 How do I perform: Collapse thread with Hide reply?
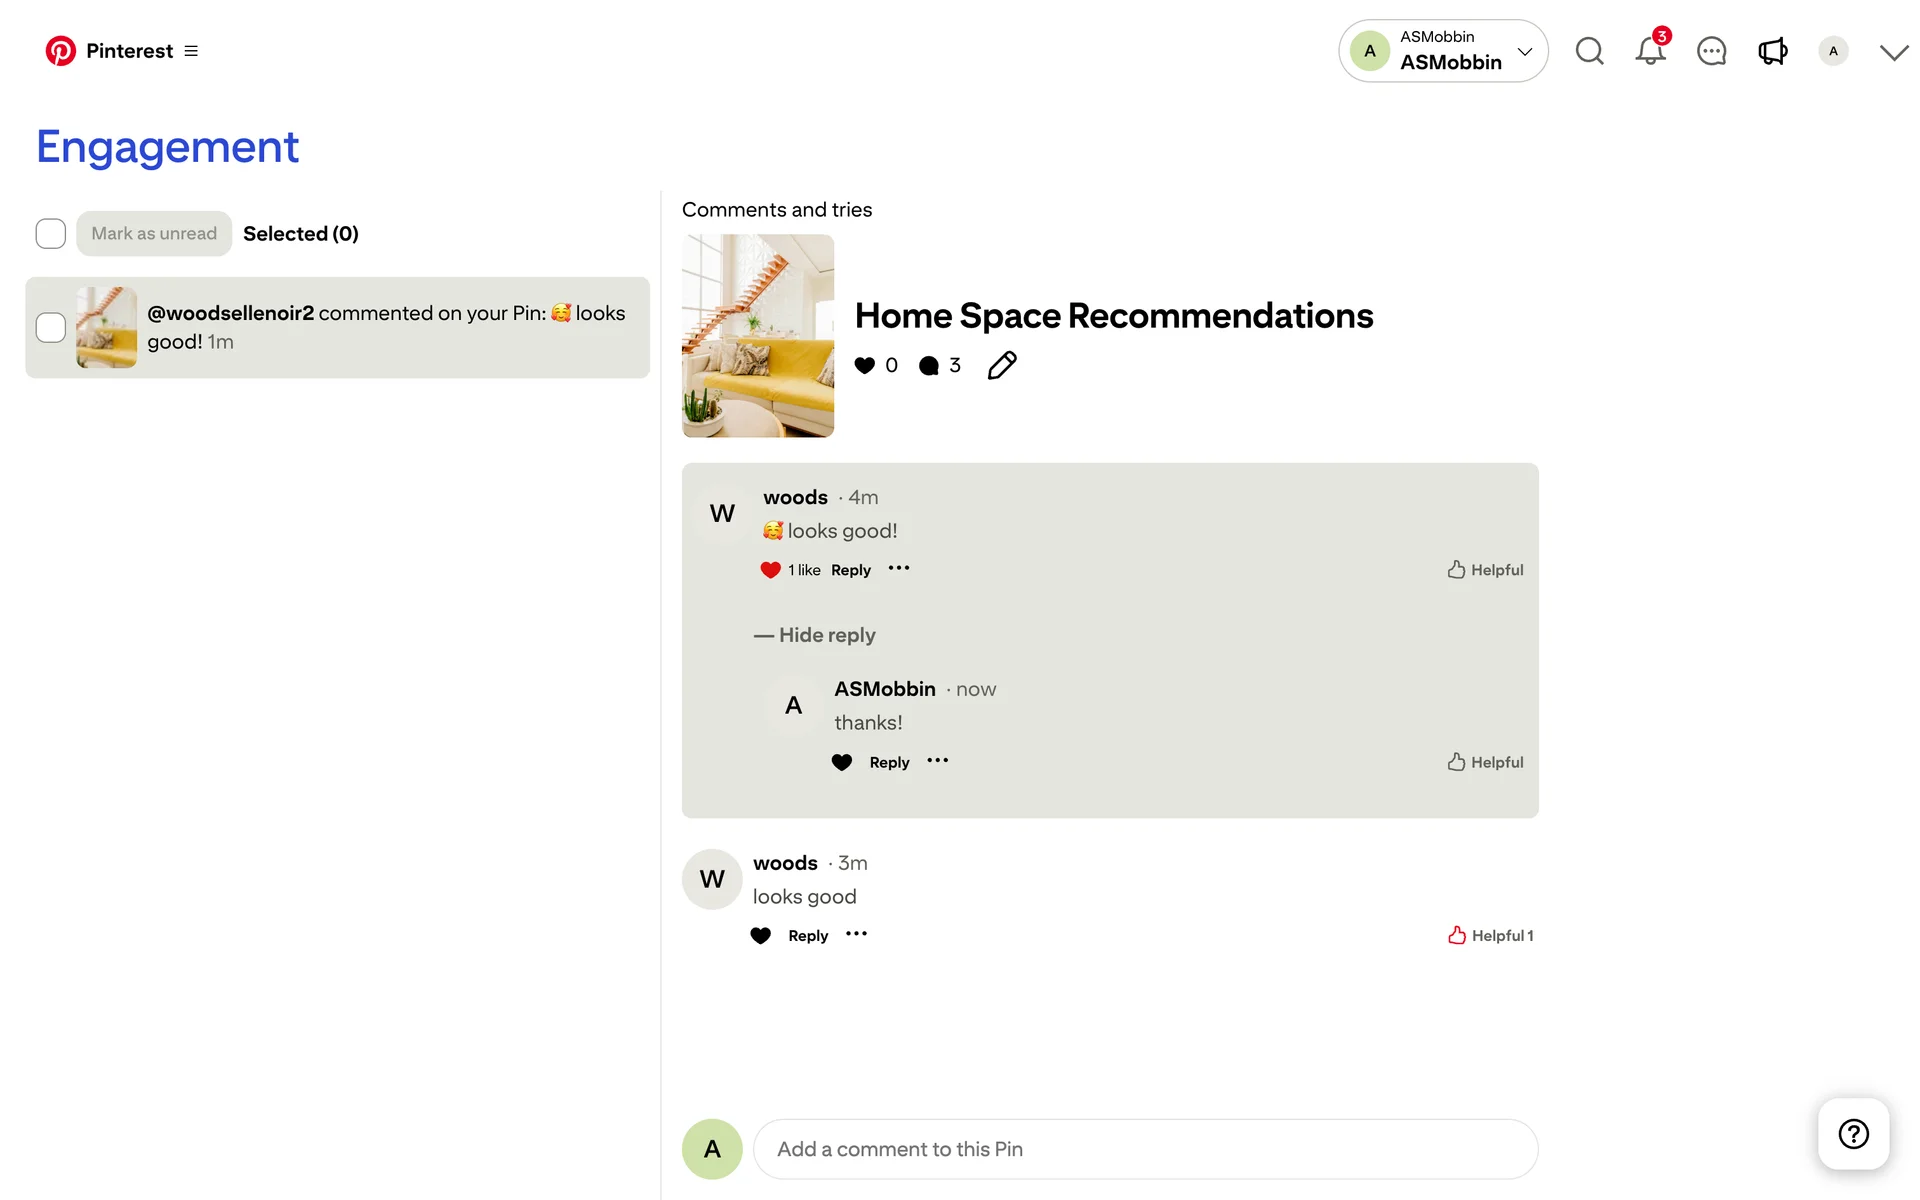tap(815, 635)
